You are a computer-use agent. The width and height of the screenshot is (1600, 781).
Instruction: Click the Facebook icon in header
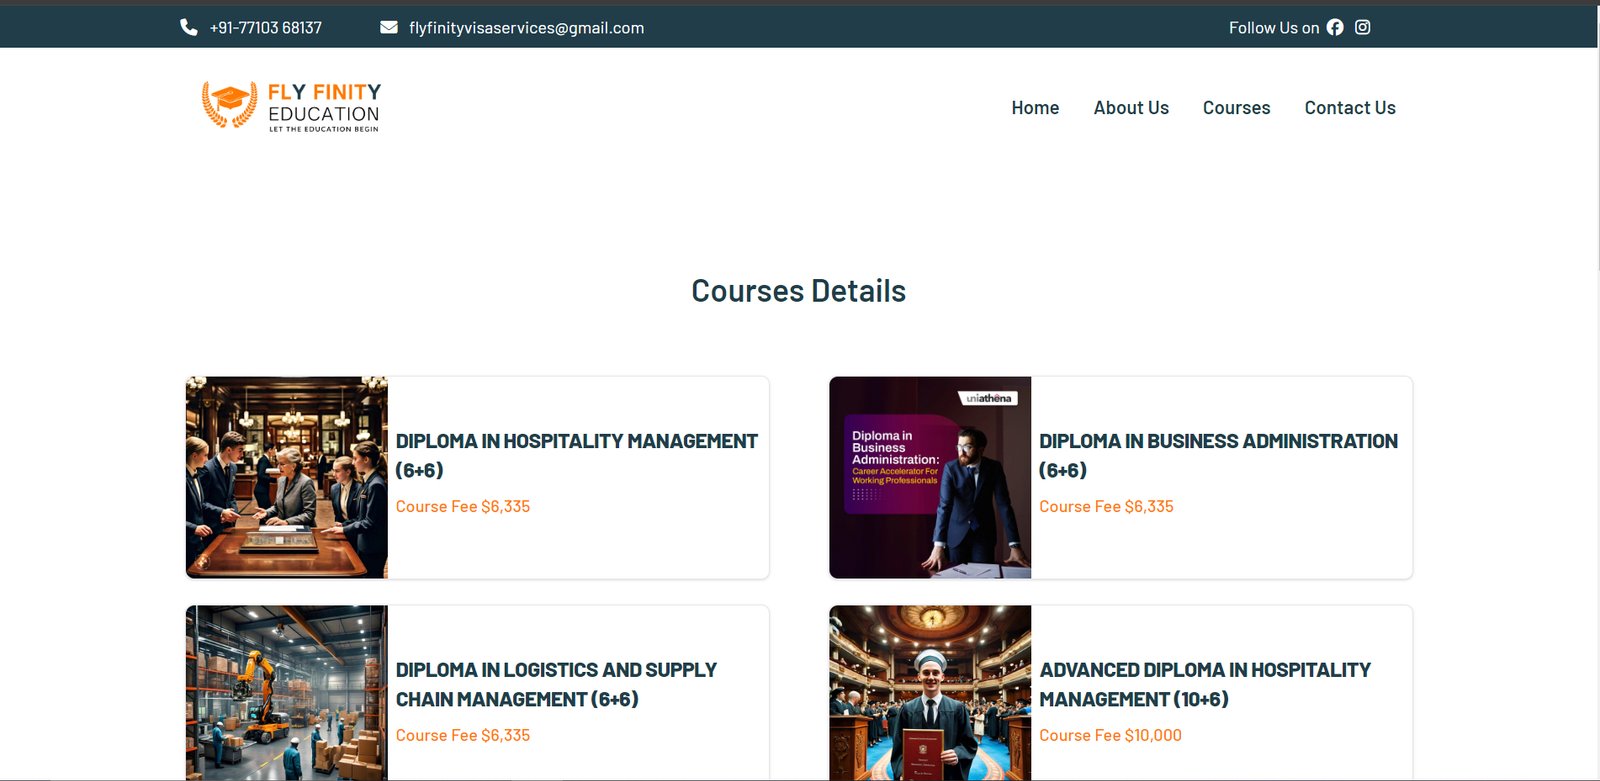click(1335, 28)
